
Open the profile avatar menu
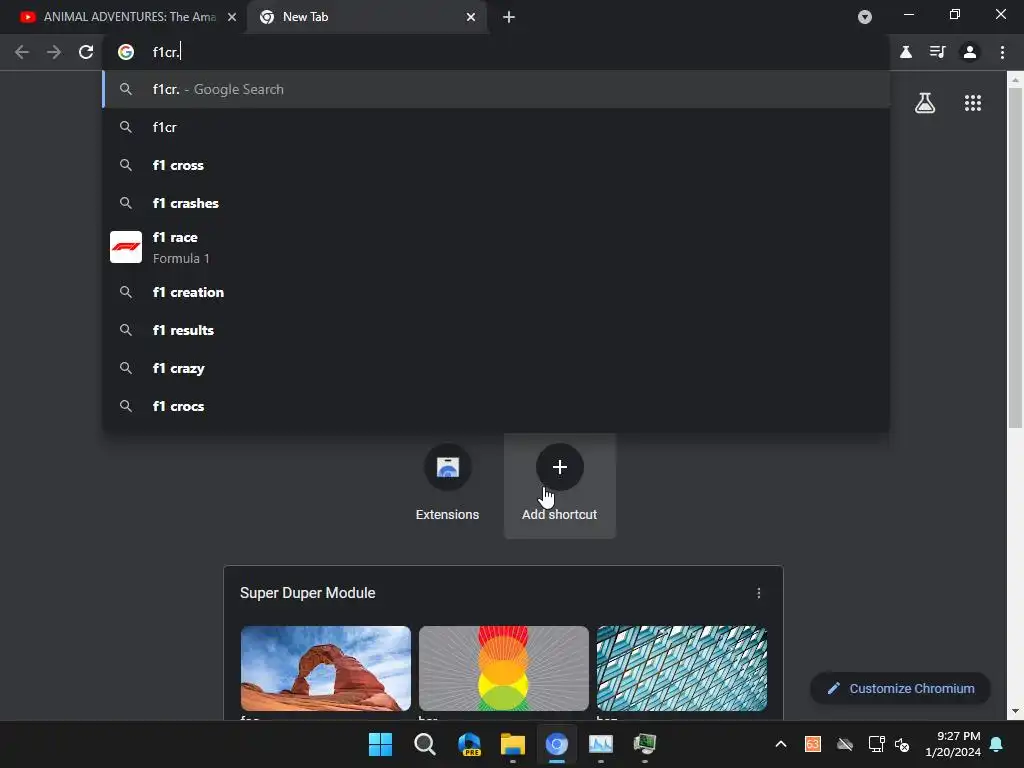pyautogui.click(x=970, y=52)
